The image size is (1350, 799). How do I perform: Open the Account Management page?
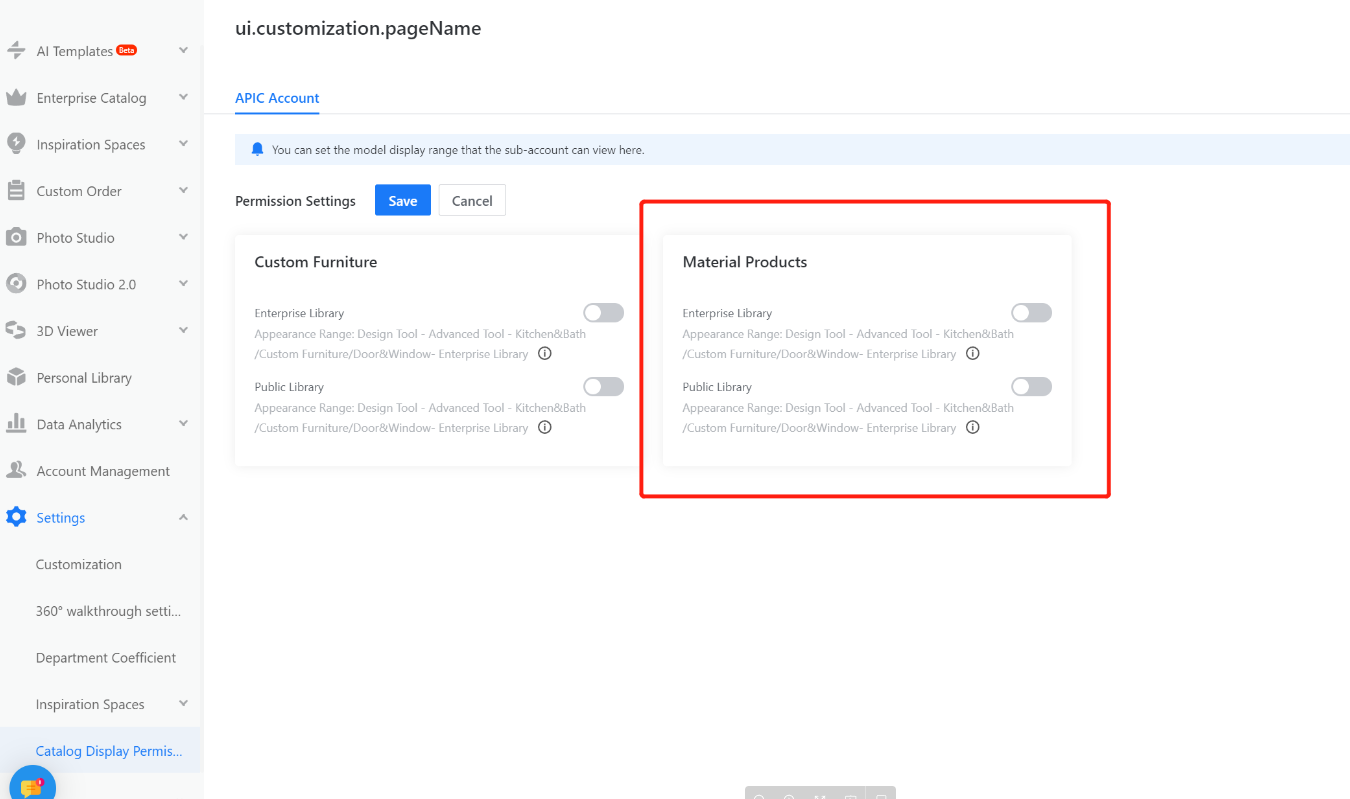click(103, 471)
